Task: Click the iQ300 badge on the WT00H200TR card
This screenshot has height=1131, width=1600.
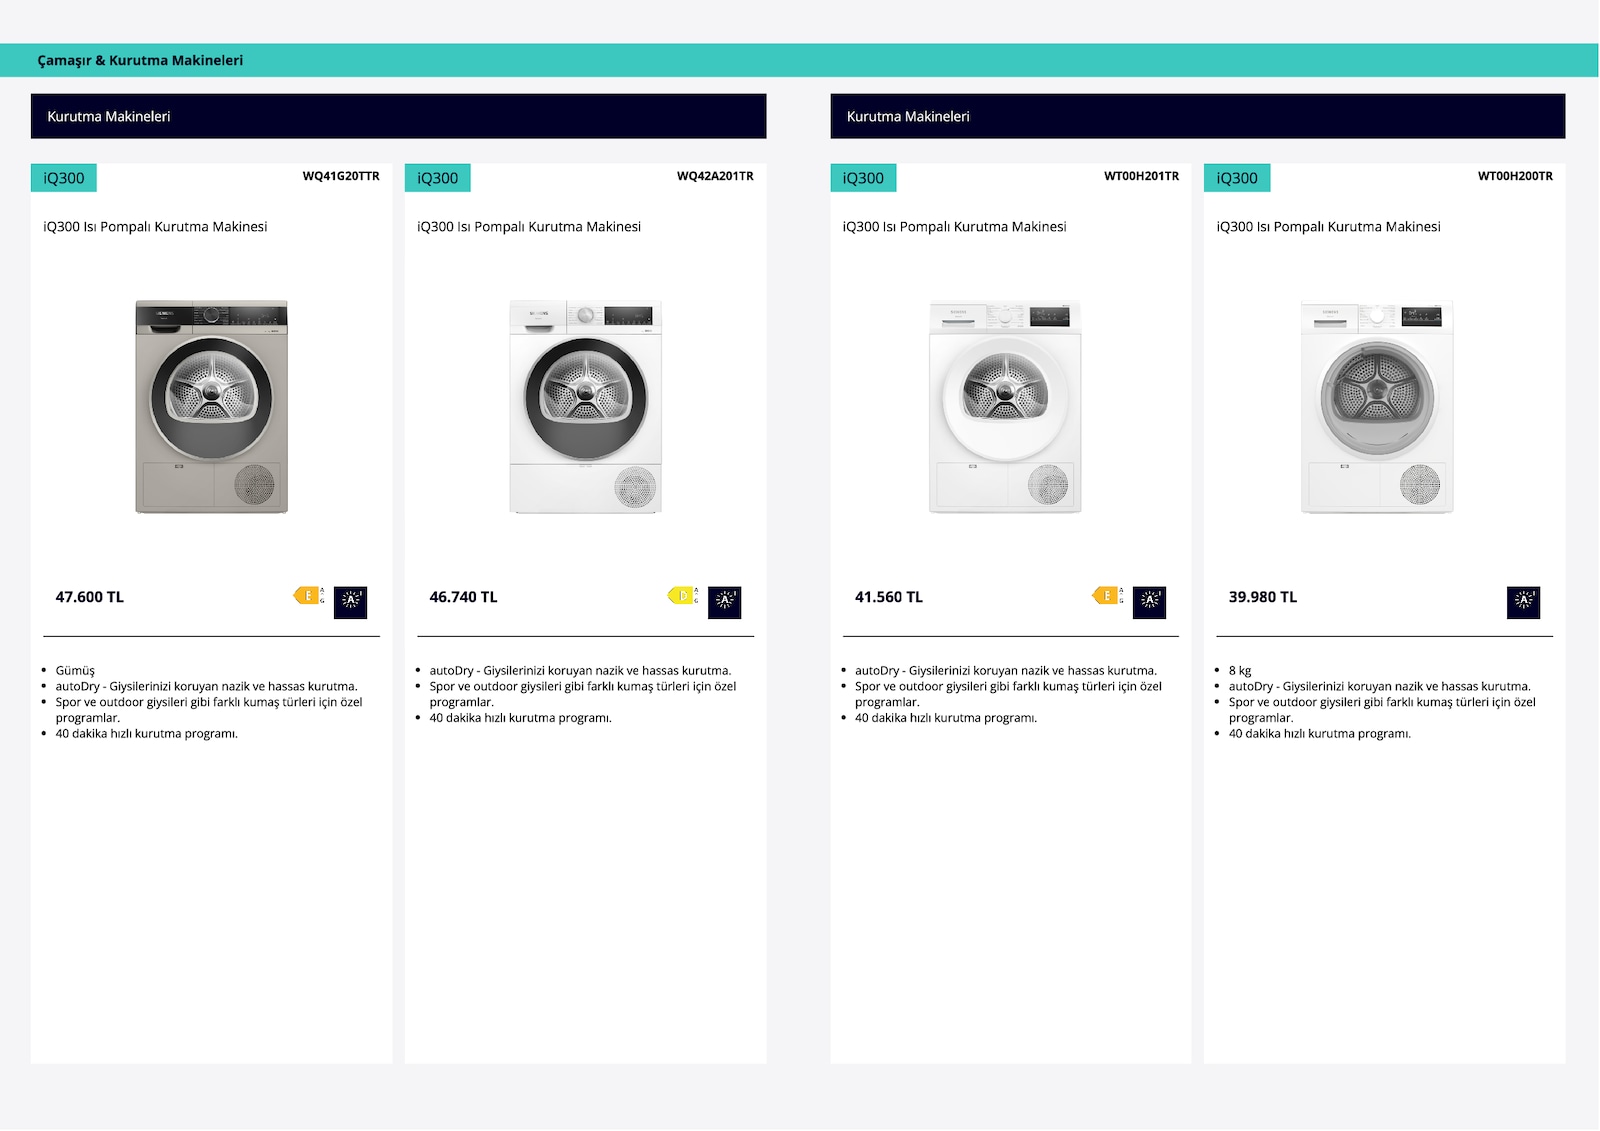Action: pyautogui.click(x=1237, y=178)
